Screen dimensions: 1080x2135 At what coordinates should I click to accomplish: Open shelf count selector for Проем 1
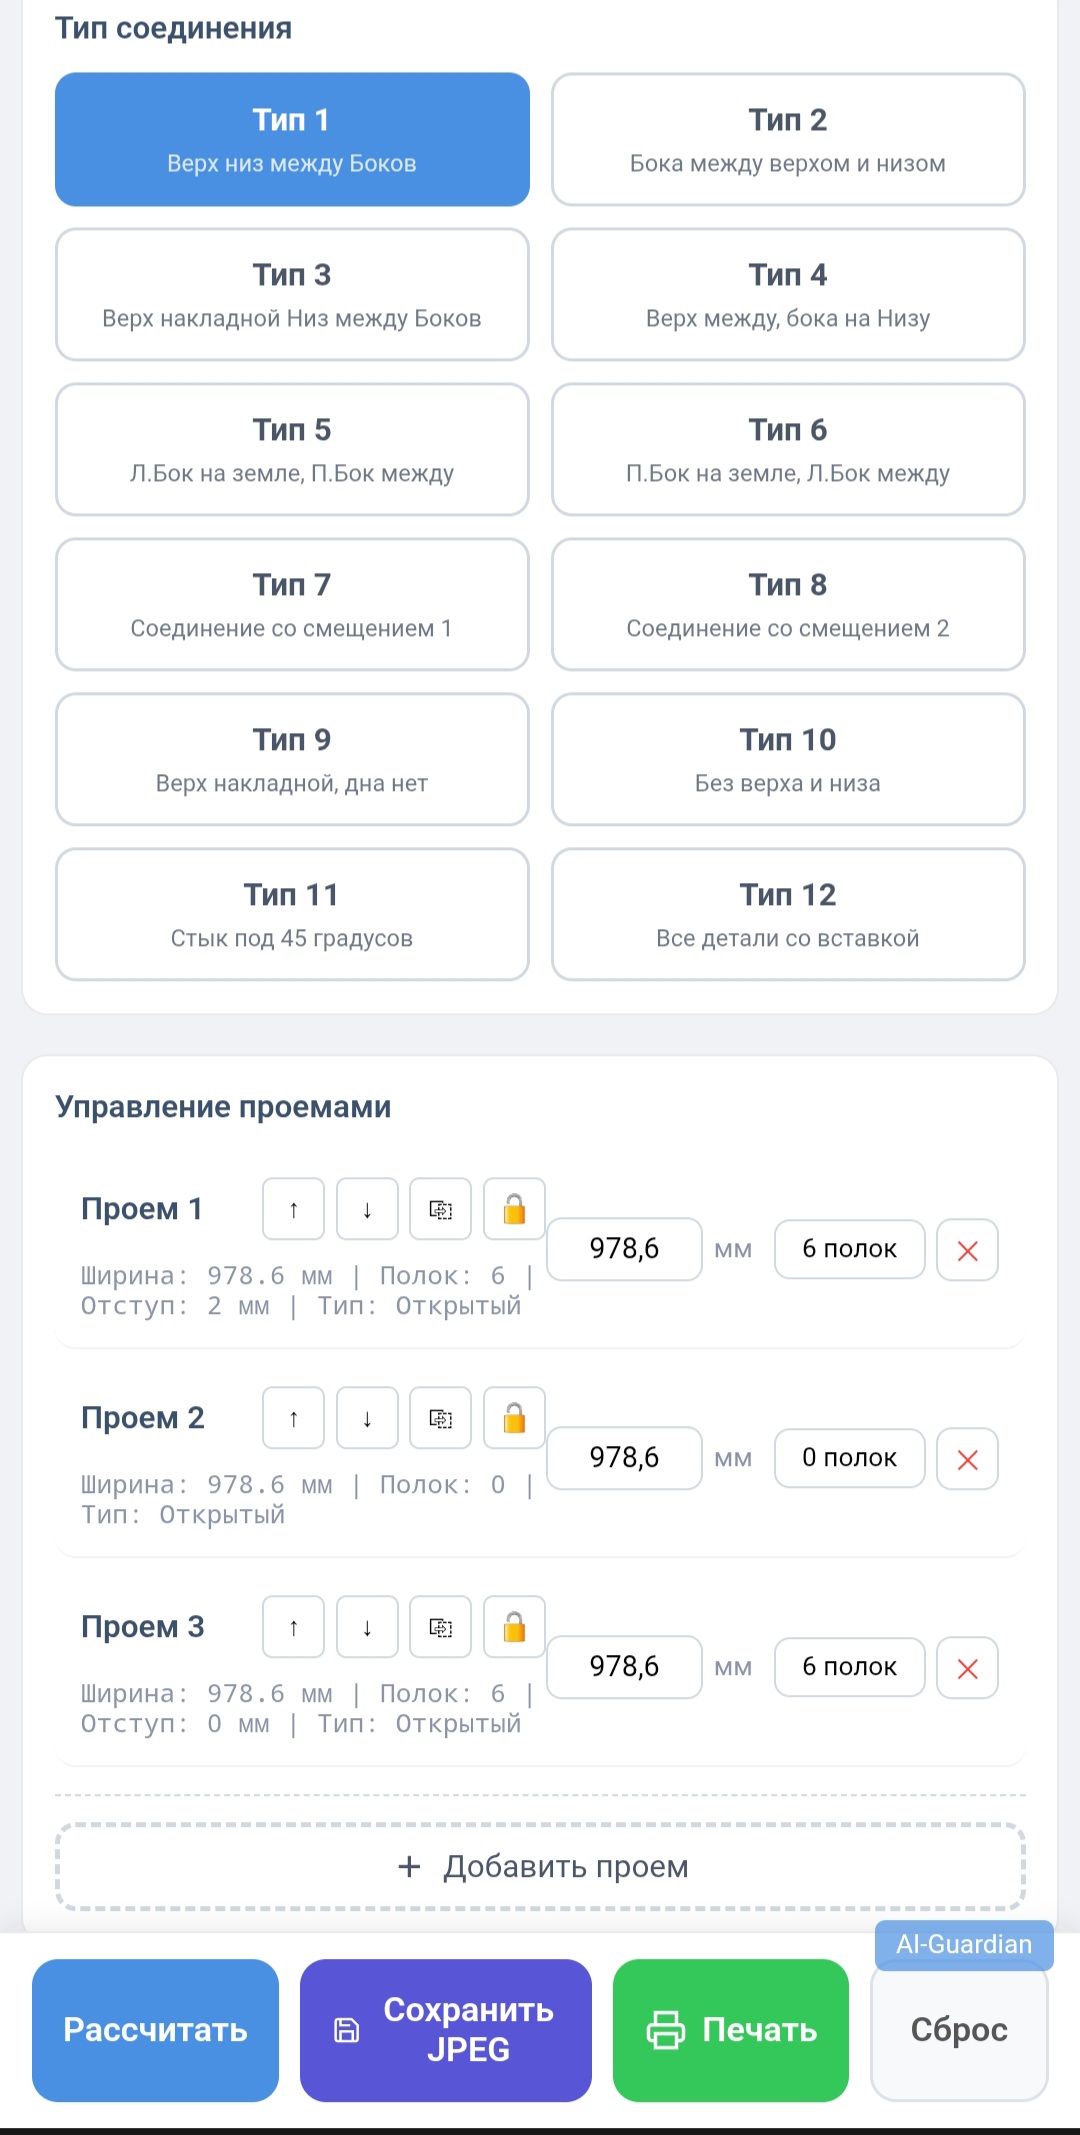click(x=849, y=1249)
